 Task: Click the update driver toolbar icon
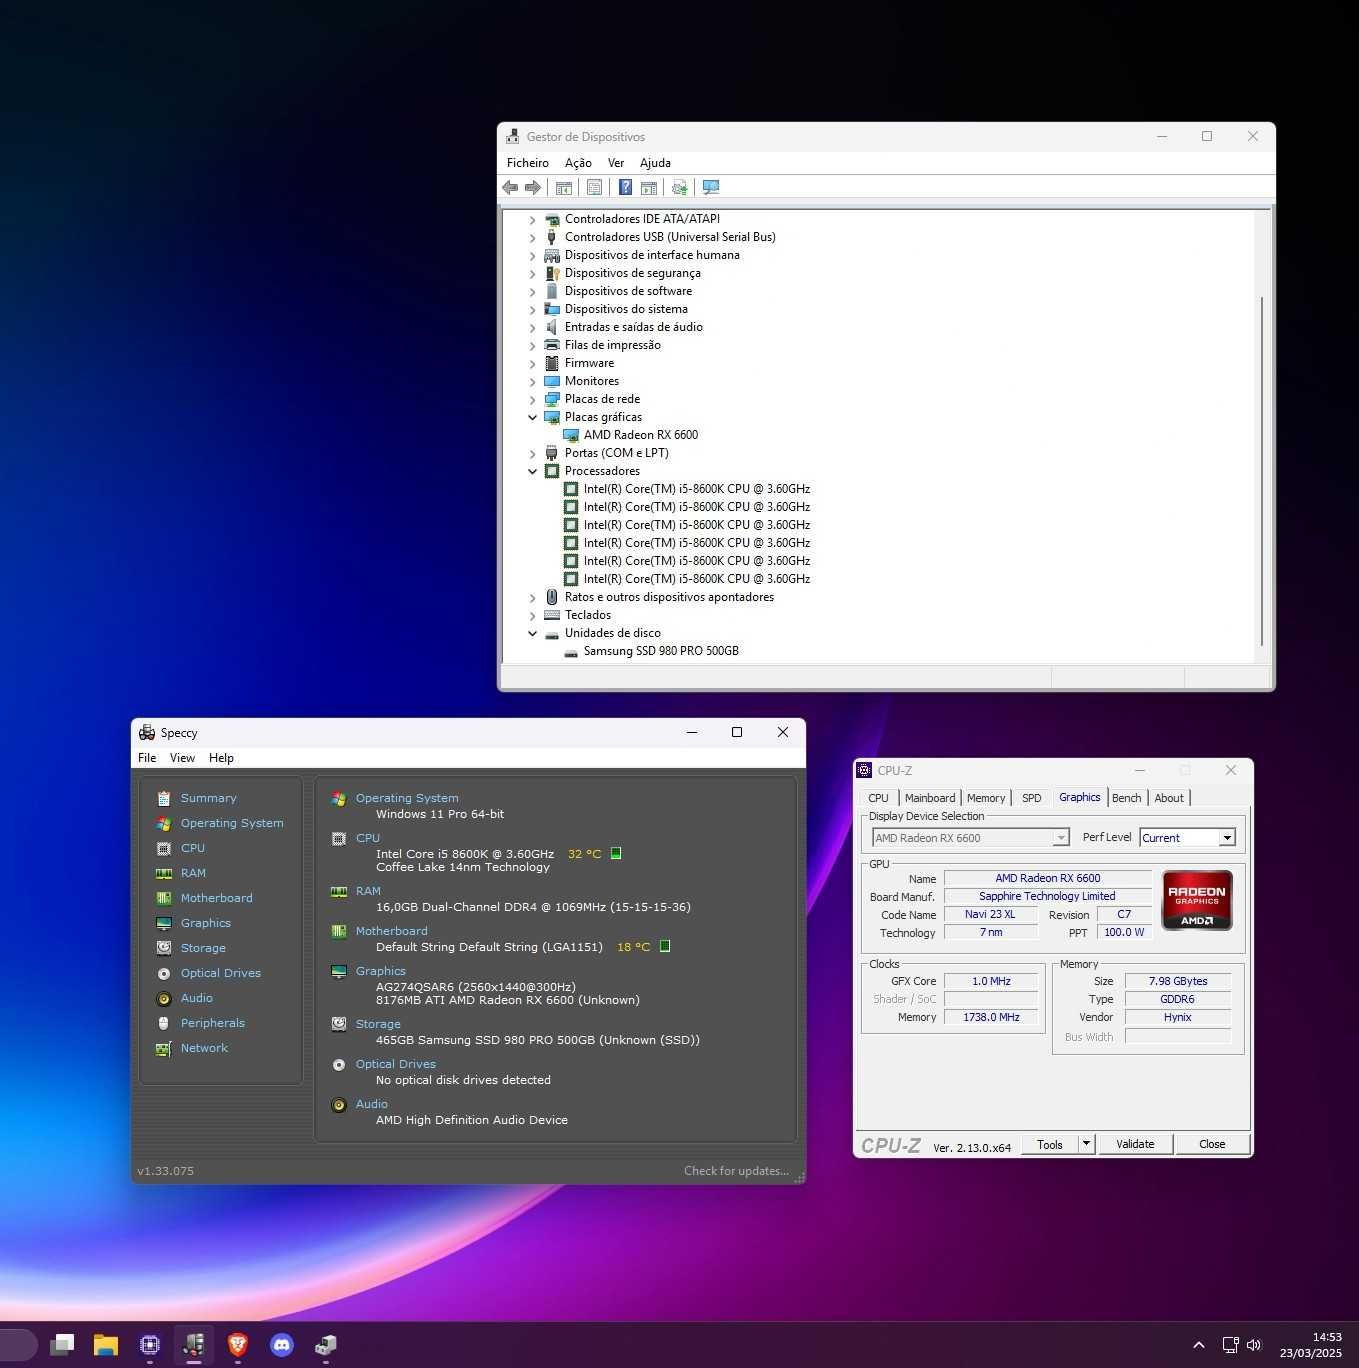pyautogui.click(x=679, y=187)
